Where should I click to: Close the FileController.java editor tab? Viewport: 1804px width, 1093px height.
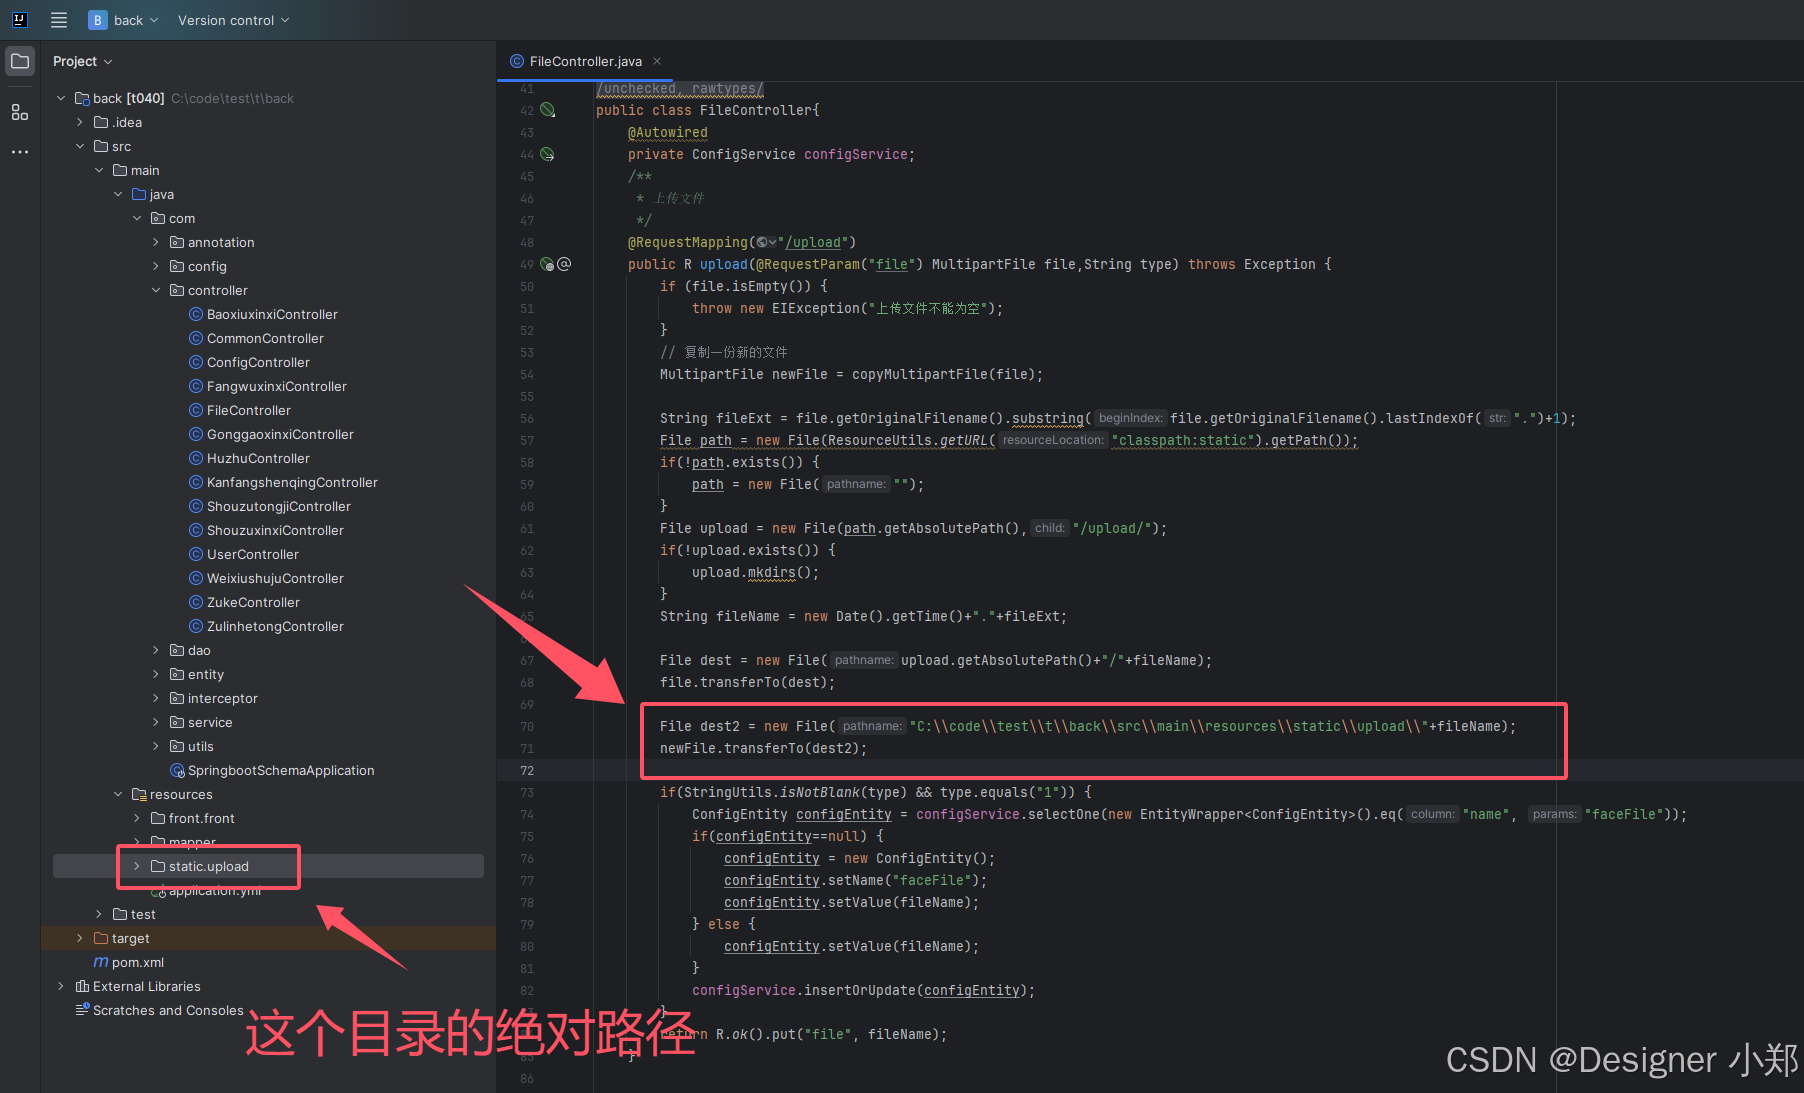coord(657,61)
